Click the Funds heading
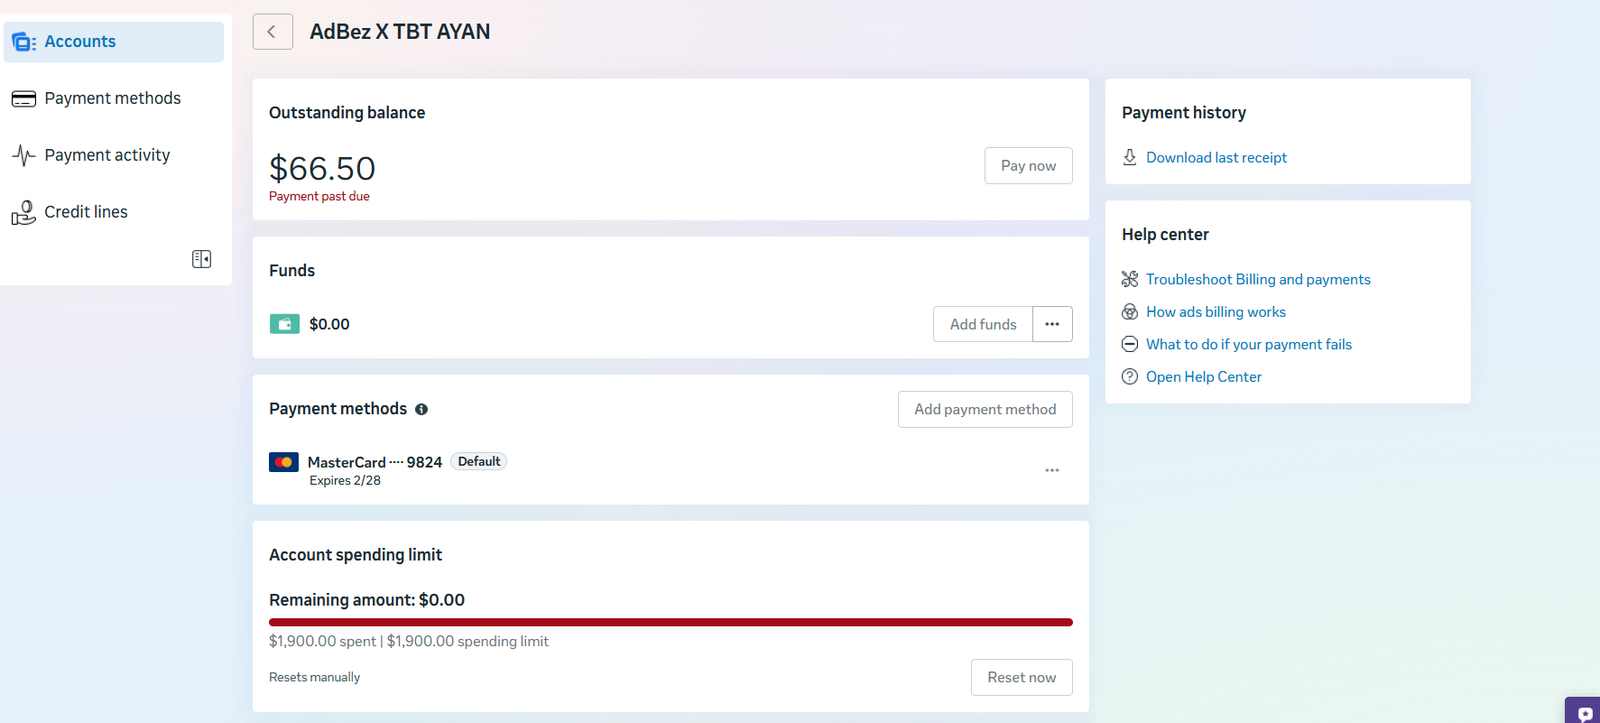 point(292,271)
